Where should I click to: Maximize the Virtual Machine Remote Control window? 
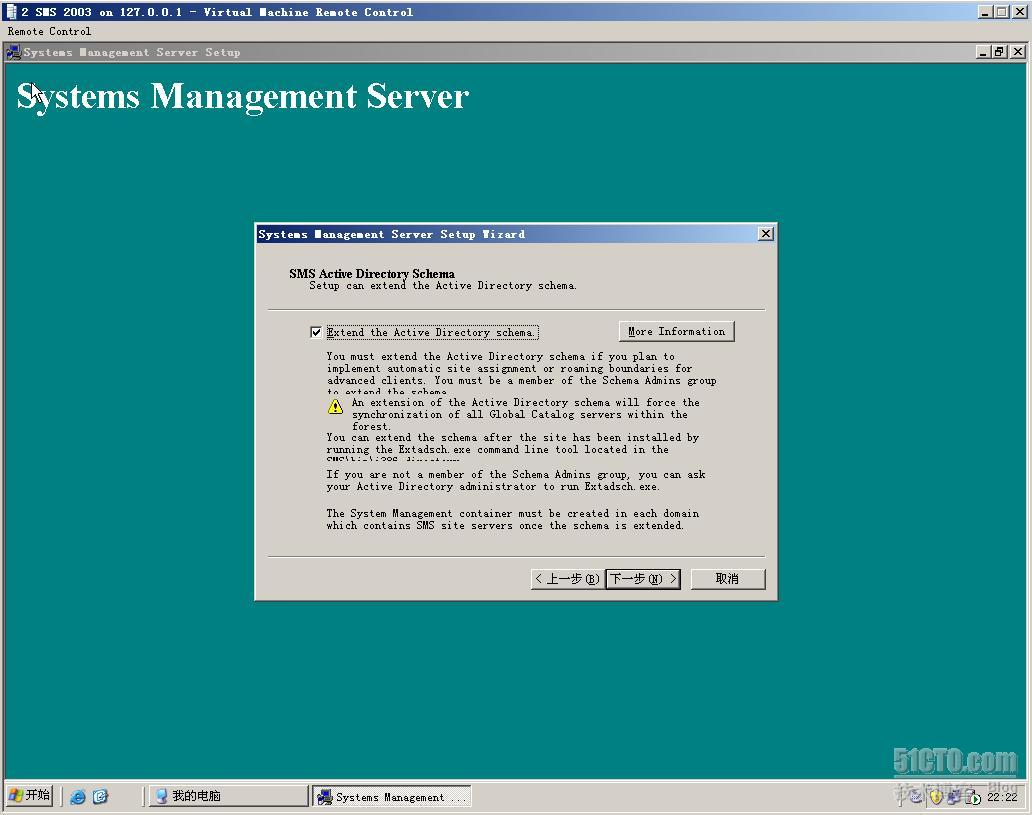tap(1002, 11)
